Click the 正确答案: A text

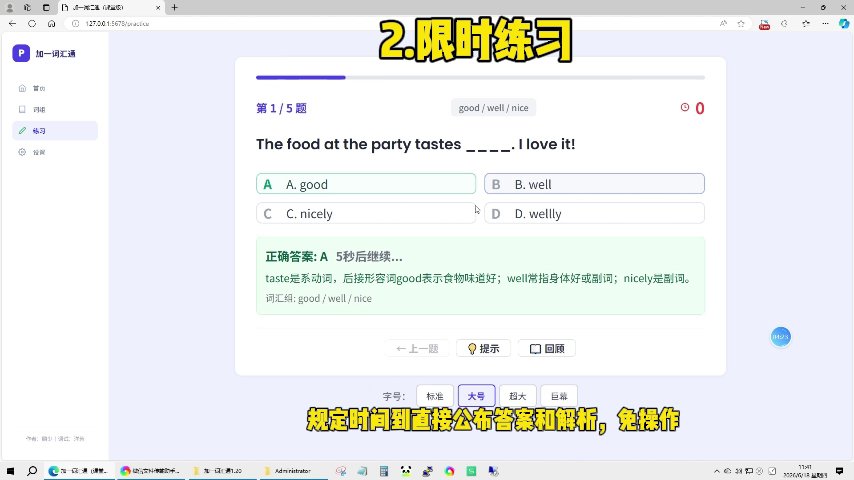[x=297, y=257]
